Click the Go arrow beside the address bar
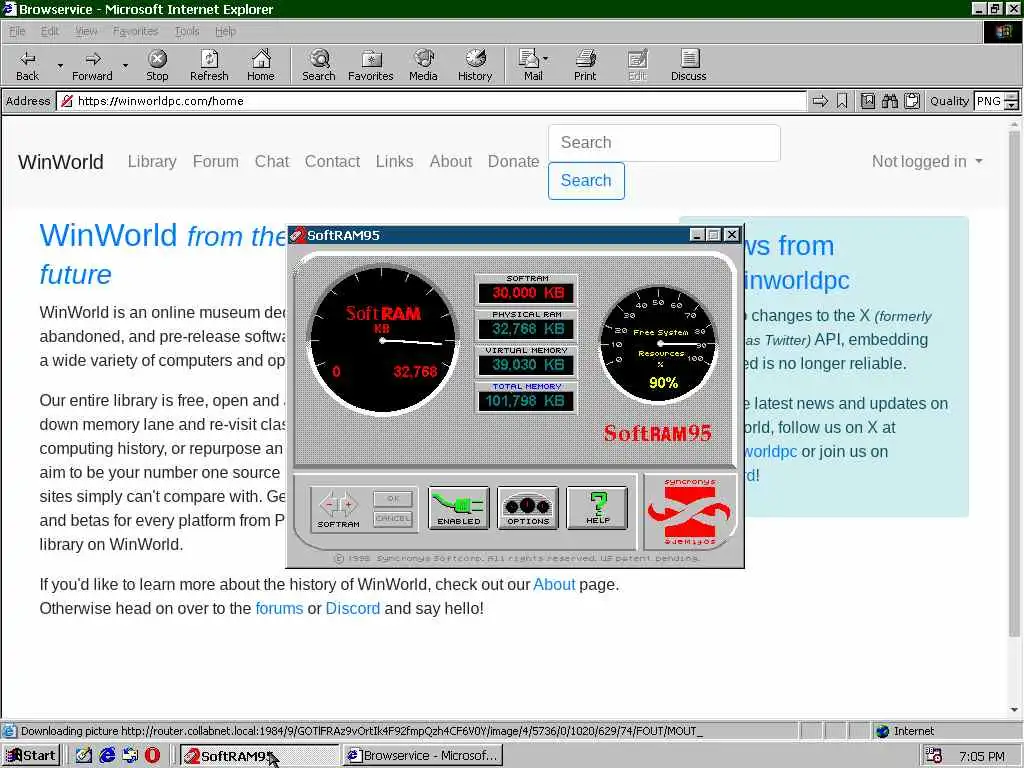Image resolution: width=1024 pixels, height=768 pixels. (x=820, y=101)
